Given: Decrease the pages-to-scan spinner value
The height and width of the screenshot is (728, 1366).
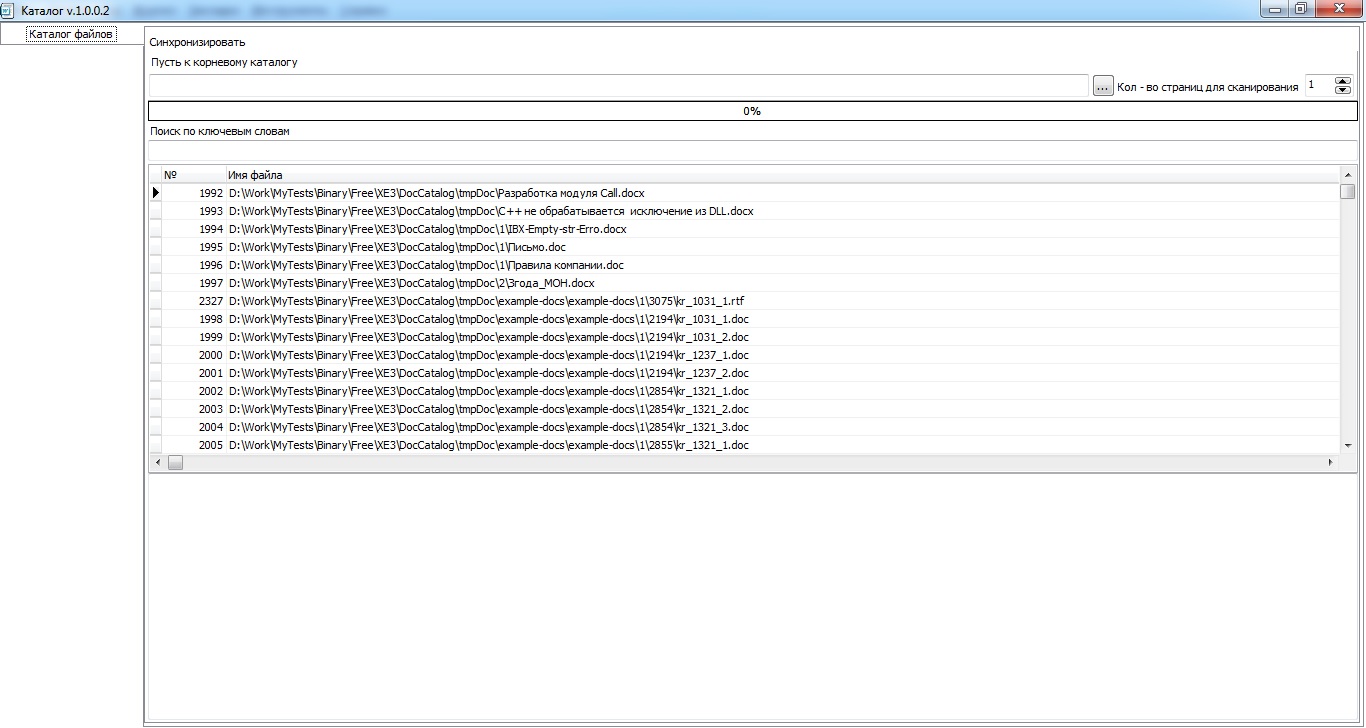Looking at the screenshot, I should click(x=1343, y=91).
